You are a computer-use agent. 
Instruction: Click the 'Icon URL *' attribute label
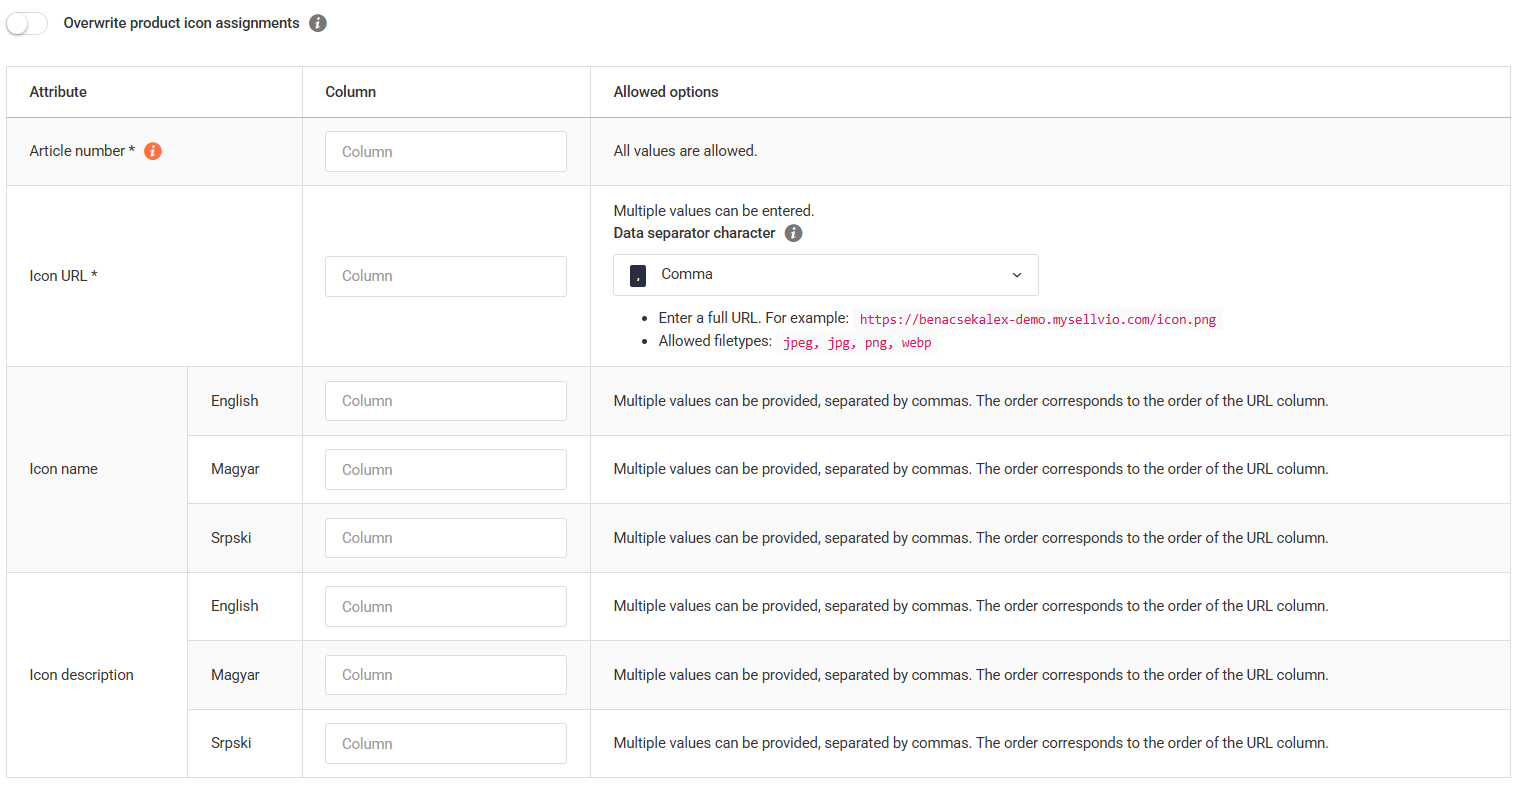pyautogui.click(x=63, y=276)
